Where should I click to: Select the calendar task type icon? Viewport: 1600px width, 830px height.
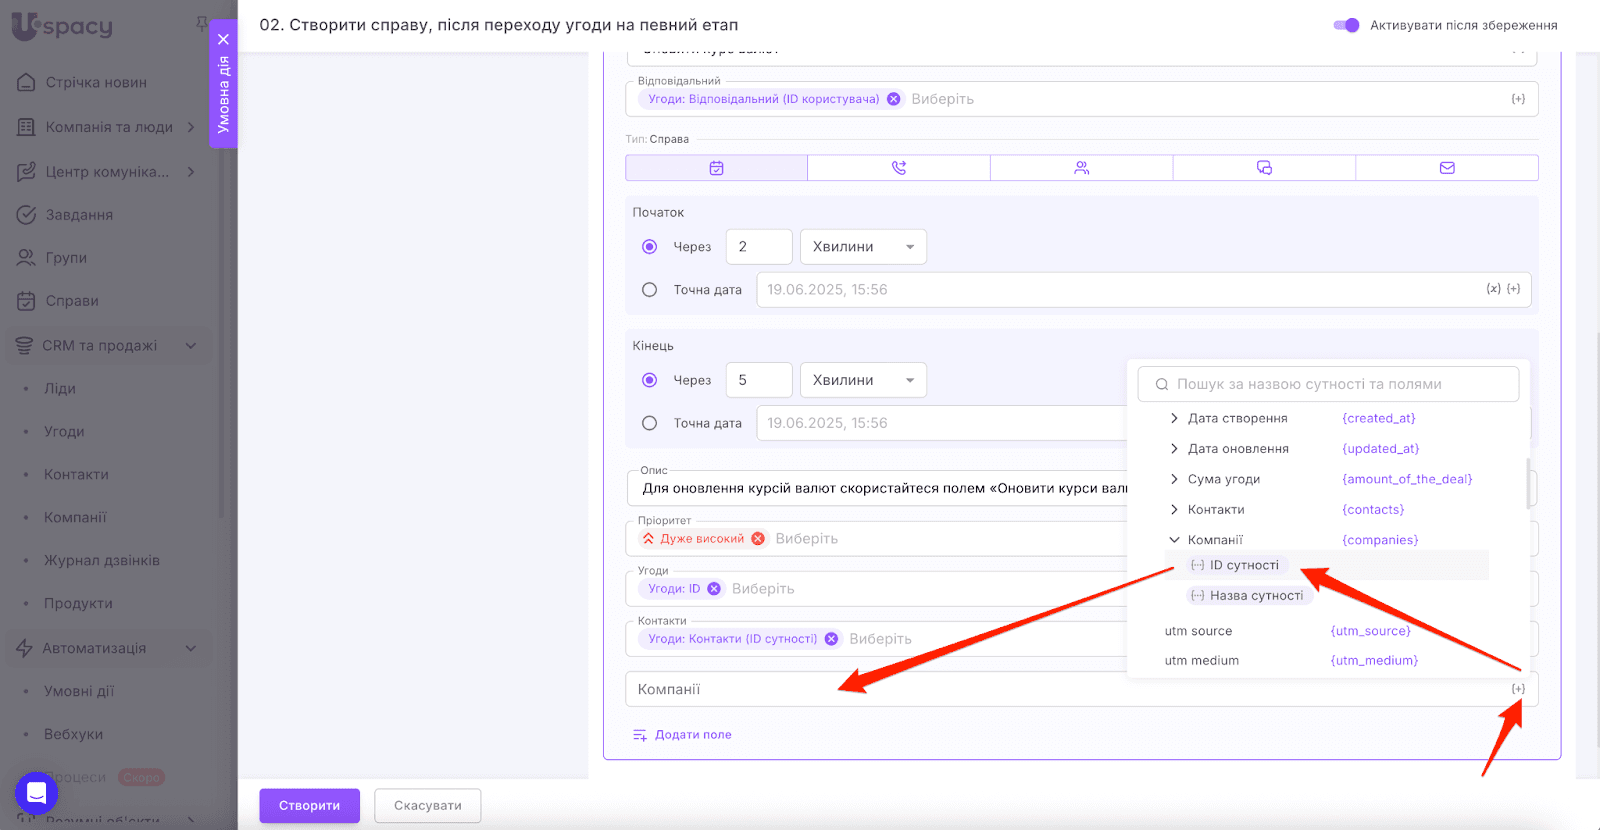(x=716, y=168)
